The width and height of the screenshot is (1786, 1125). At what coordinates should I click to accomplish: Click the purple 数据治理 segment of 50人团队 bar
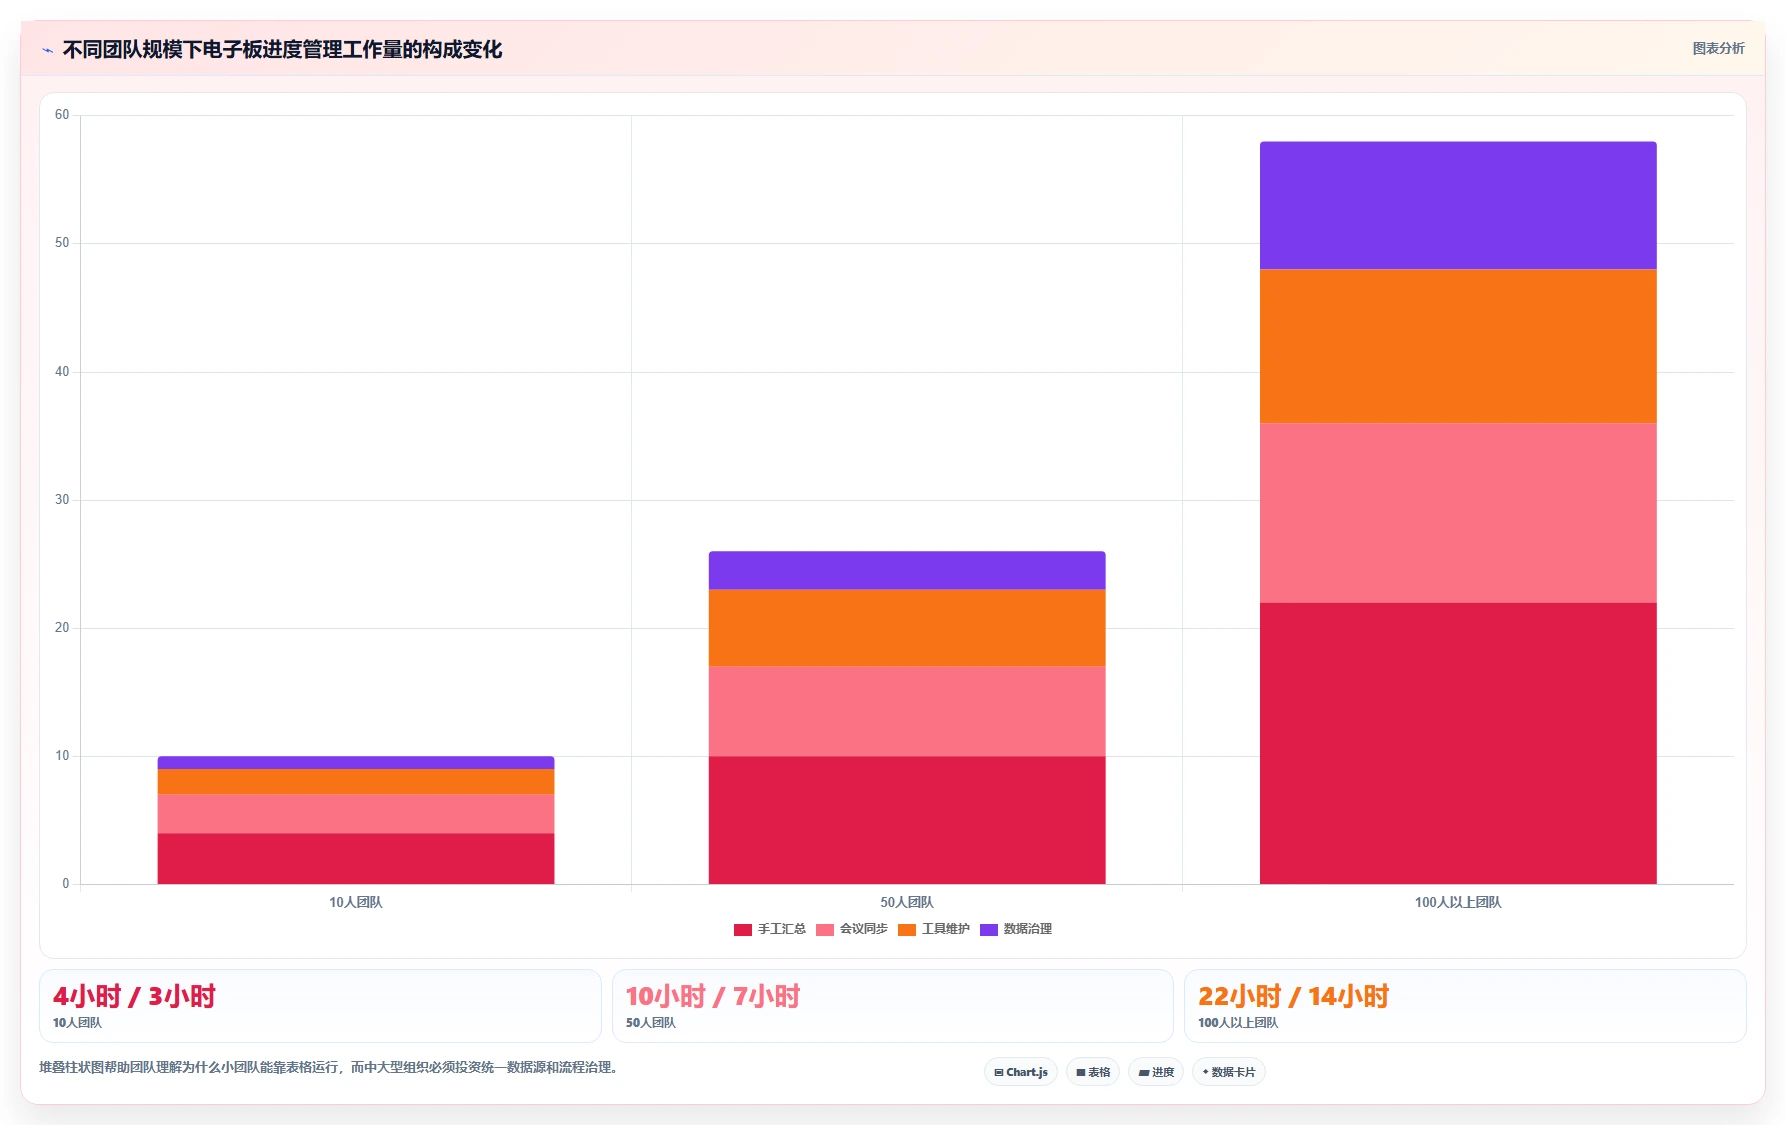907,570
